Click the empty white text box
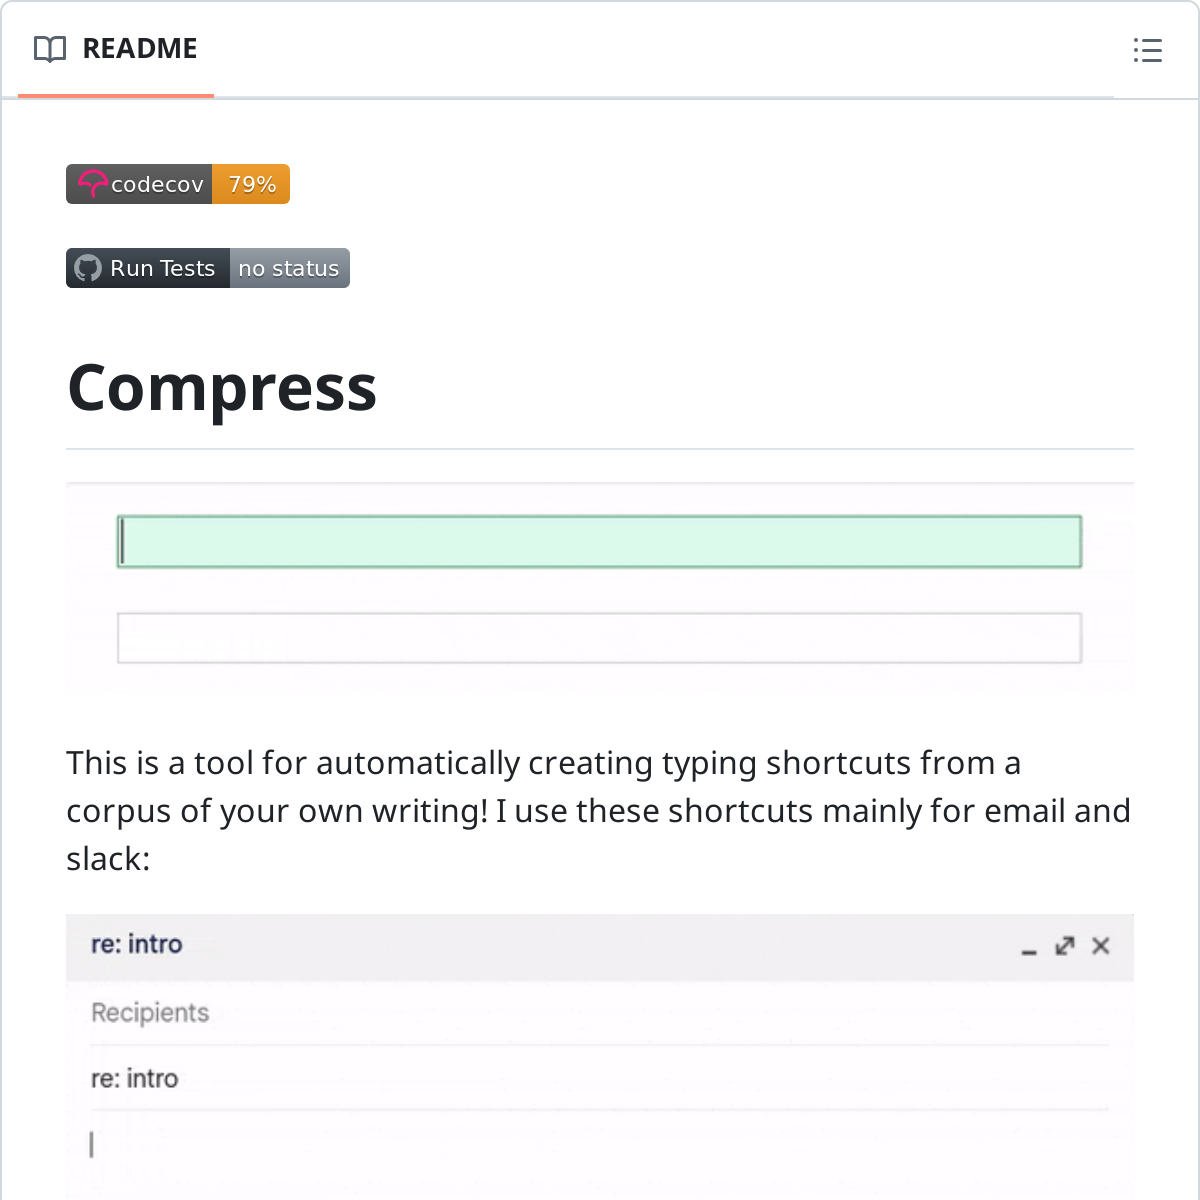 pyautogui.click(x=599, y=638)
